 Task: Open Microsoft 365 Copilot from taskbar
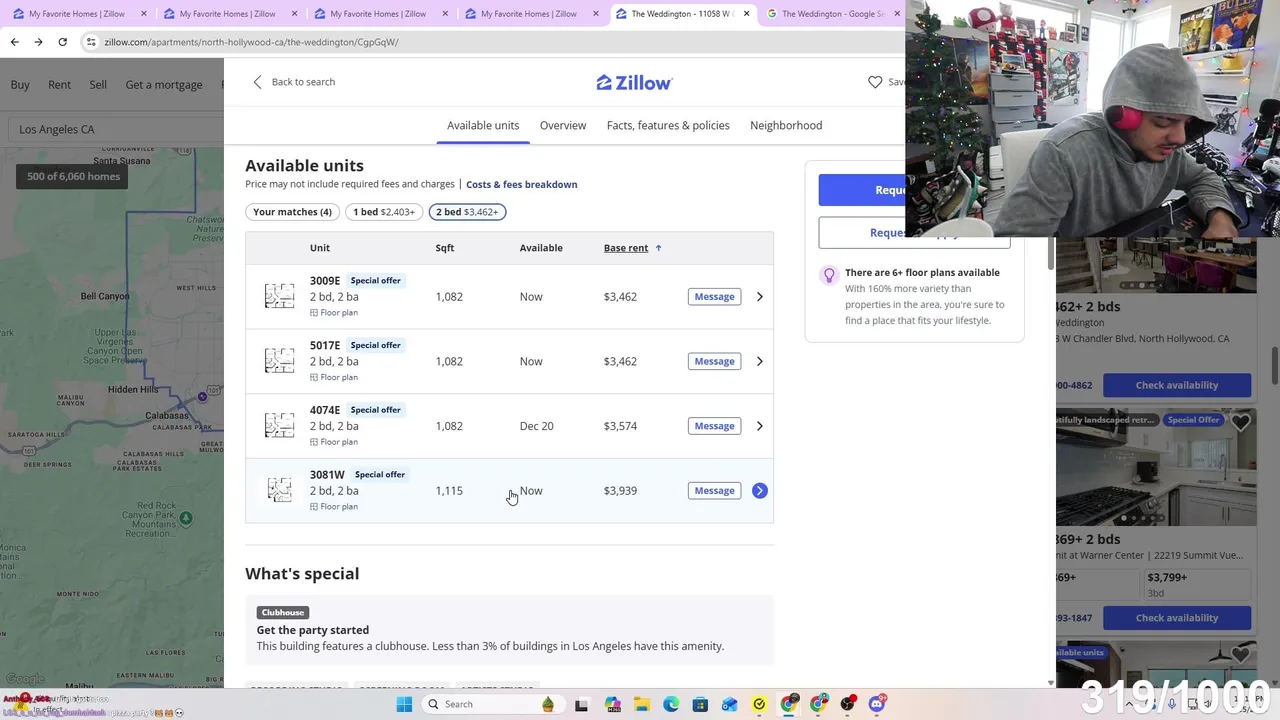click(613, 704)
